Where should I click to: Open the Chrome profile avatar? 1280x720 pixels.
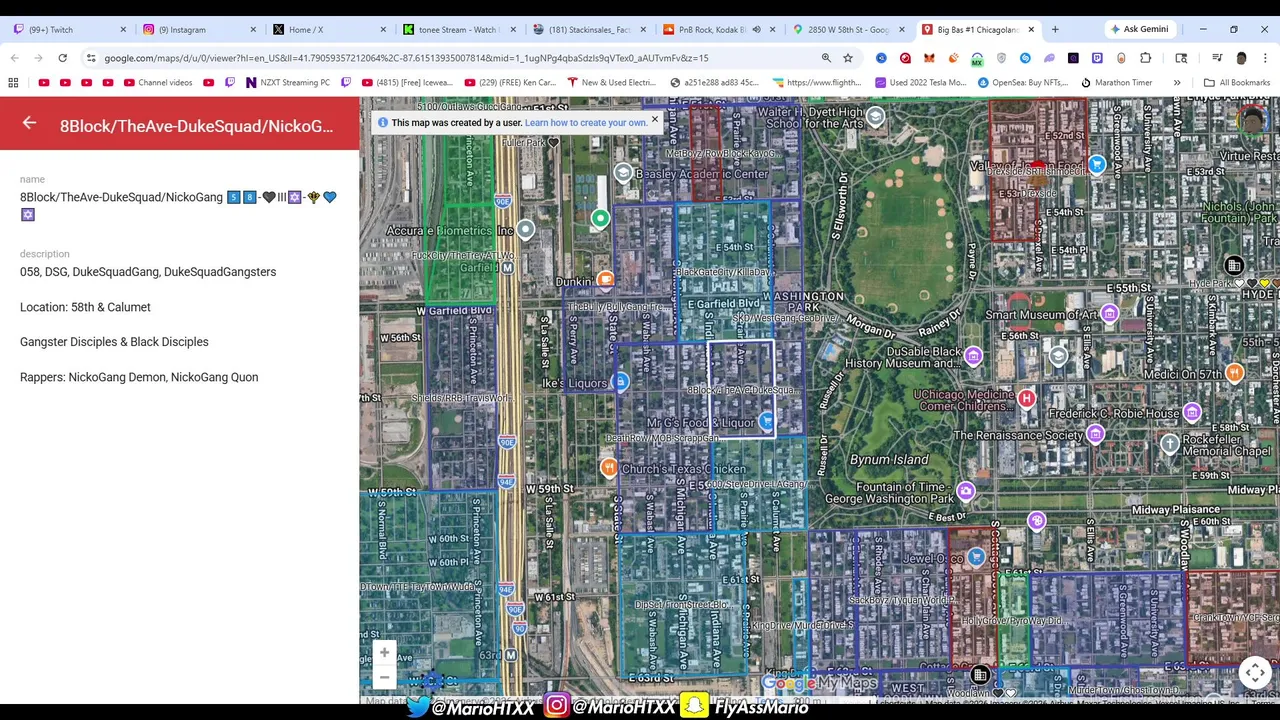pos(1241,58)
